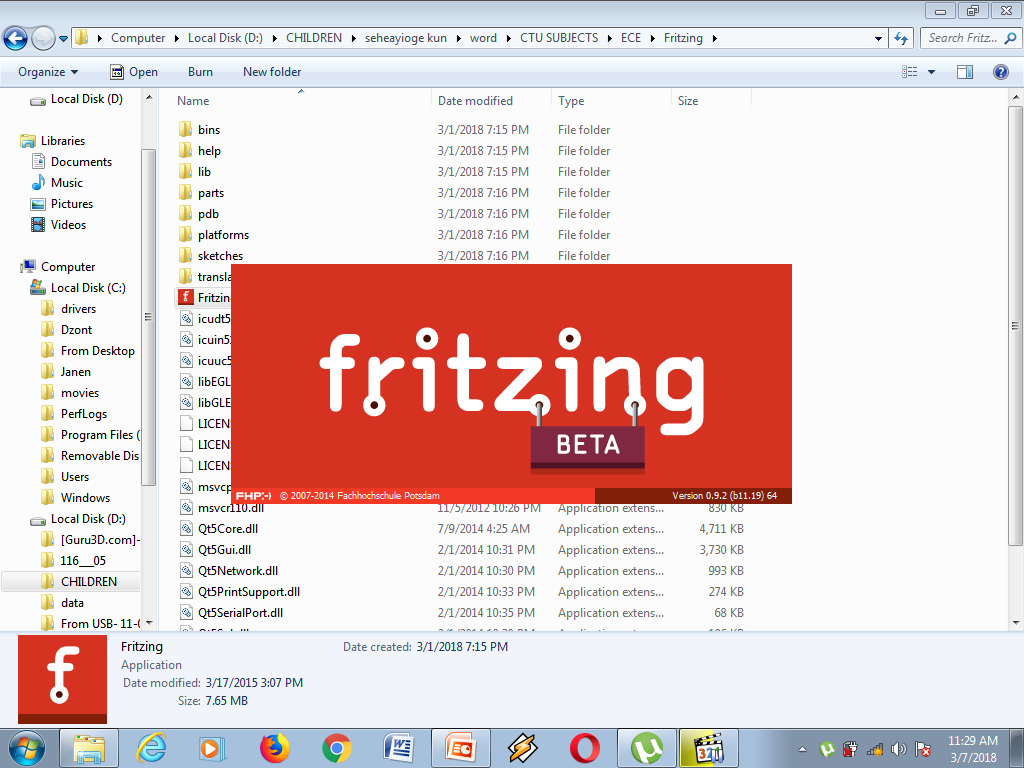The height and width of the screenshot is (768, 1024).
Task: Select Local Disk (D:) drive in sidebar tree
Action: [x=88, y=519]
